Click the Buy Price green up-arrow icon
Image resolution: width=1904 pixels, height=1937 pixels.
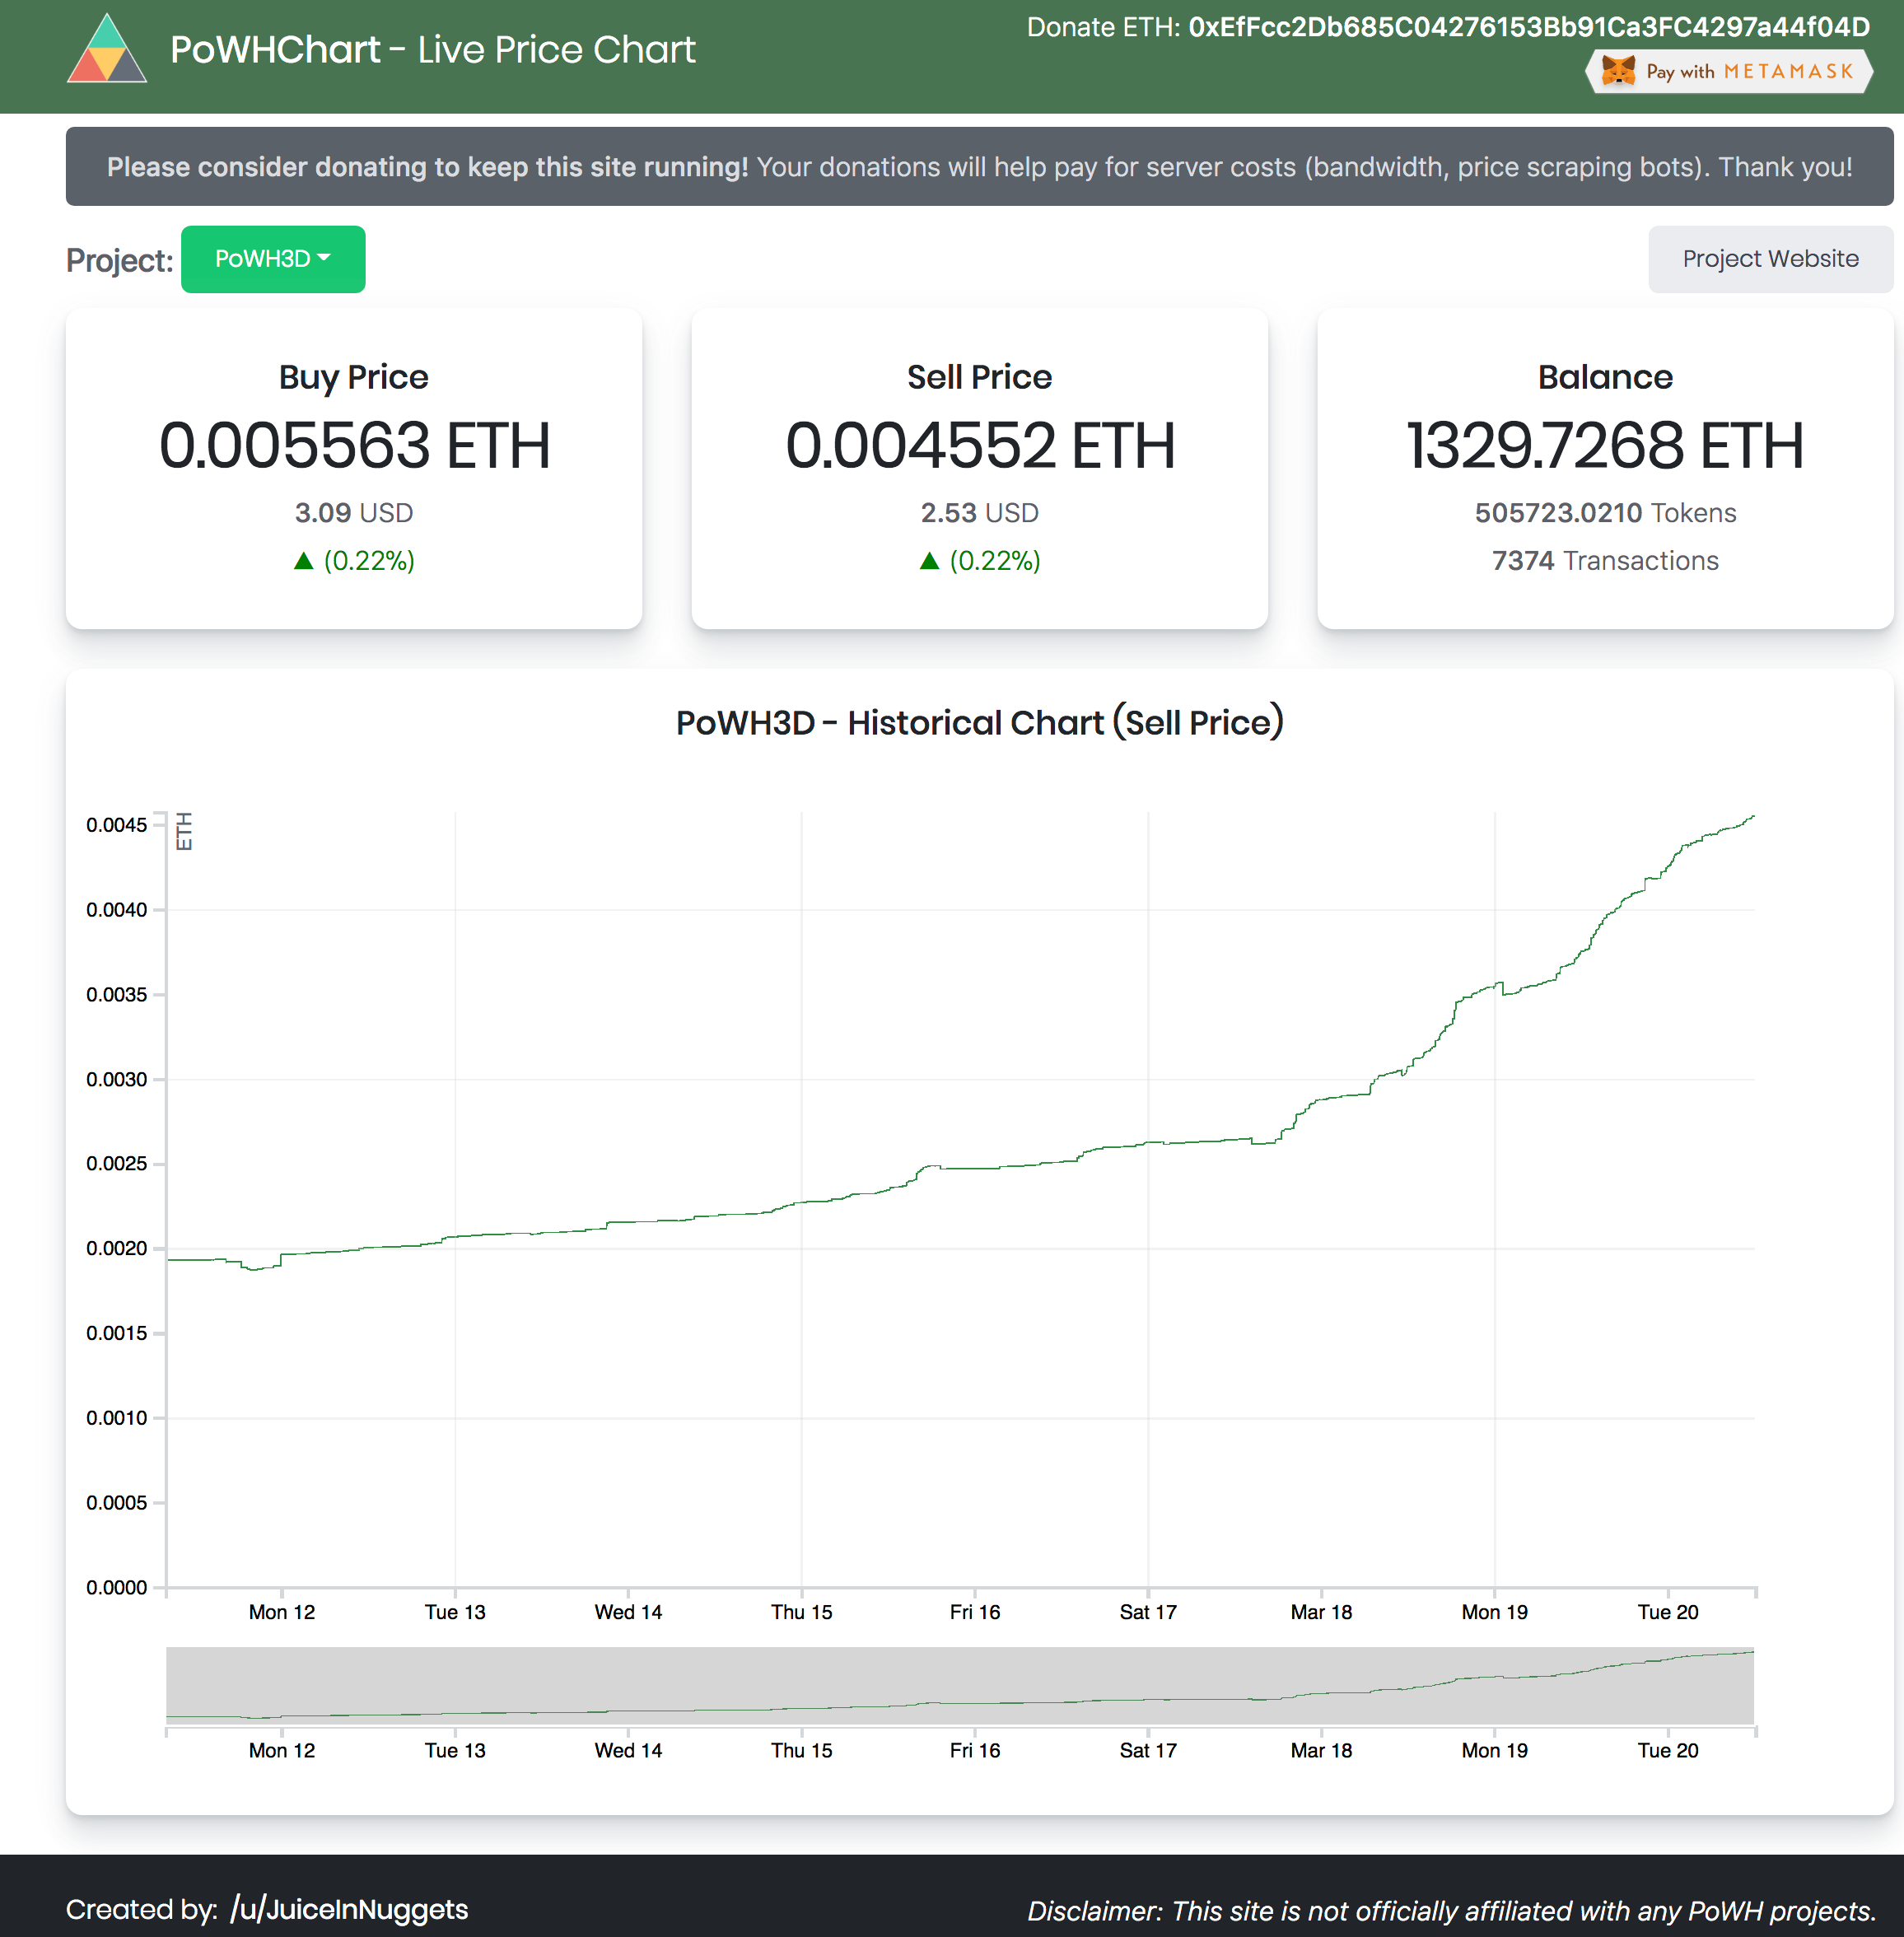click(x=304, y=561)
